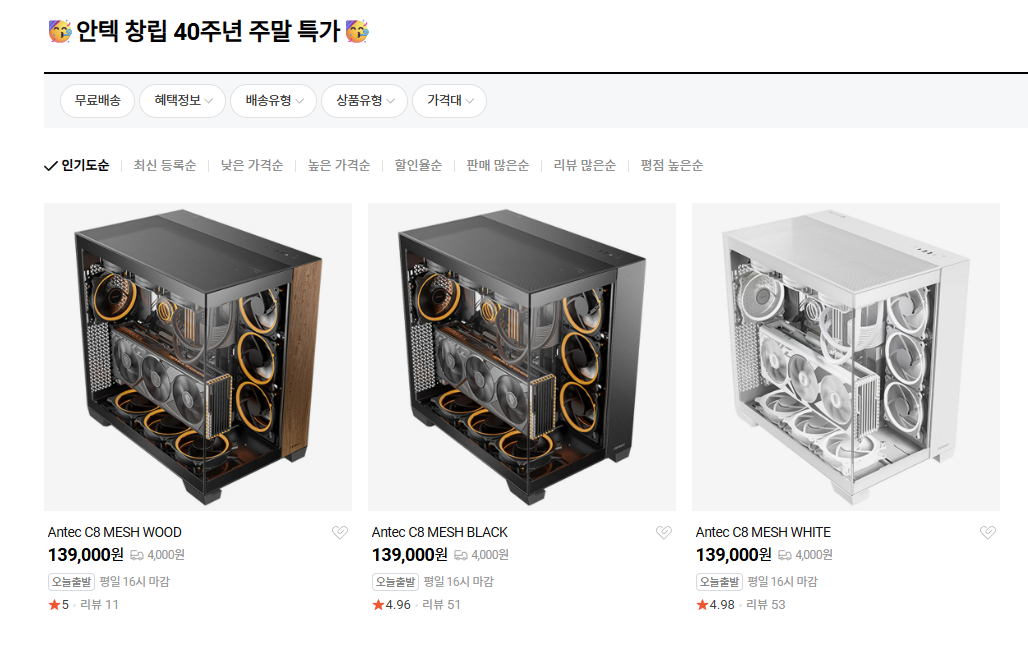Click the star rating 4.98 for MESH WHITE
The image size is (1028, 663).
tap(715, 605)
